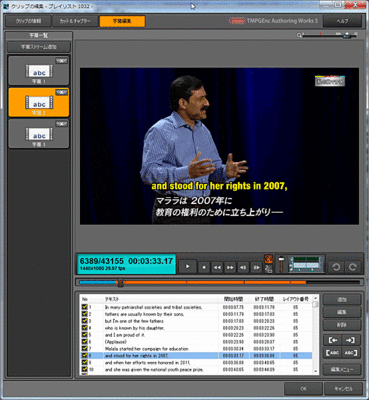Uncheck subtitle row 5 checkbox
The height and width of the screenshot is (400, 369).
(85, 335)
